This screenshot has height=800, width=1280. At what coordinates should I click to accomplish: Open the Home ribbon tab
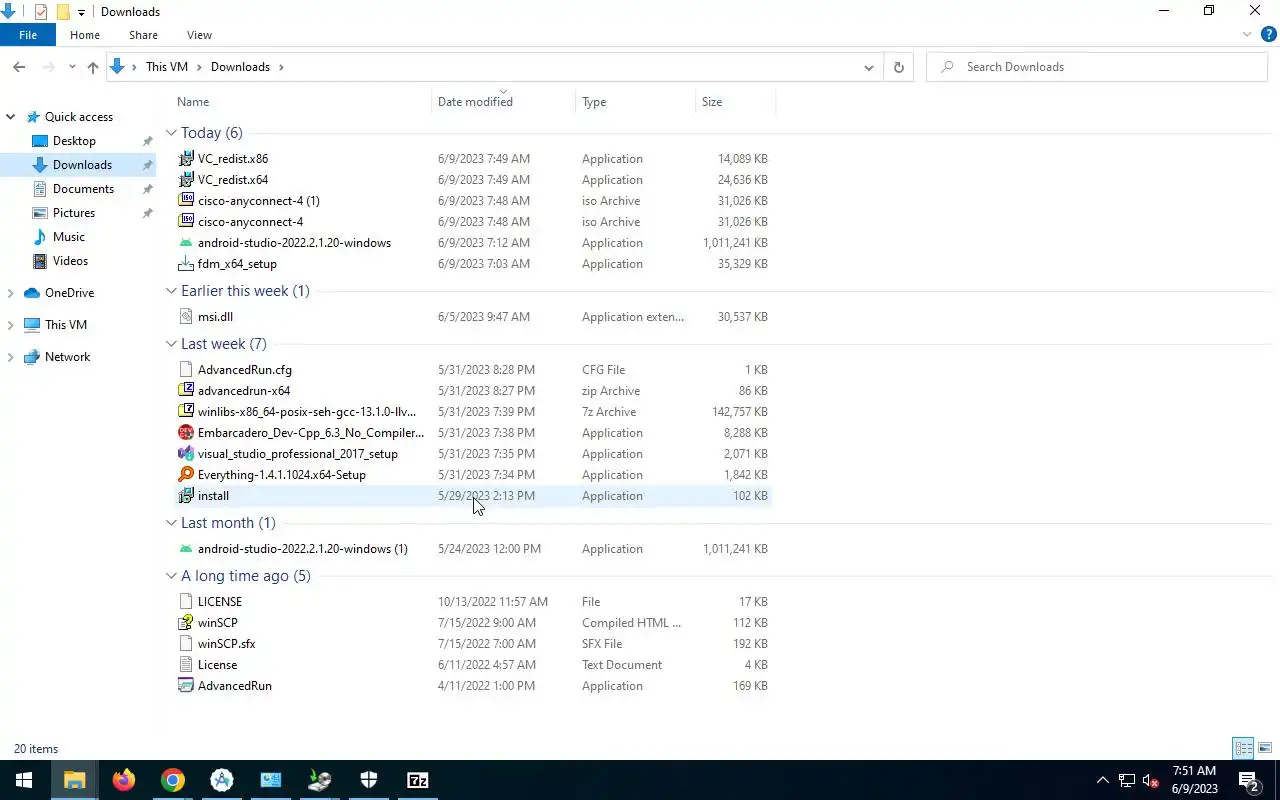point(85,35)
